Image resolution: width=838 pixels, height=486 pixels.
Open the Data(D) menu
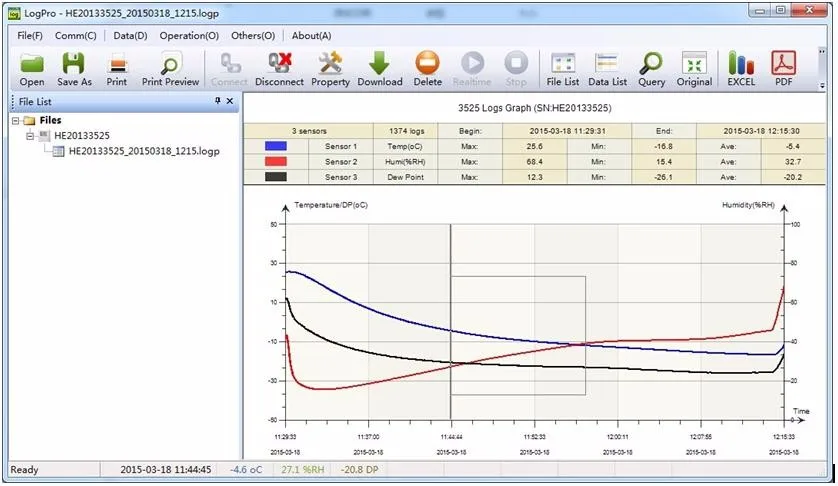tap(130, 36)
